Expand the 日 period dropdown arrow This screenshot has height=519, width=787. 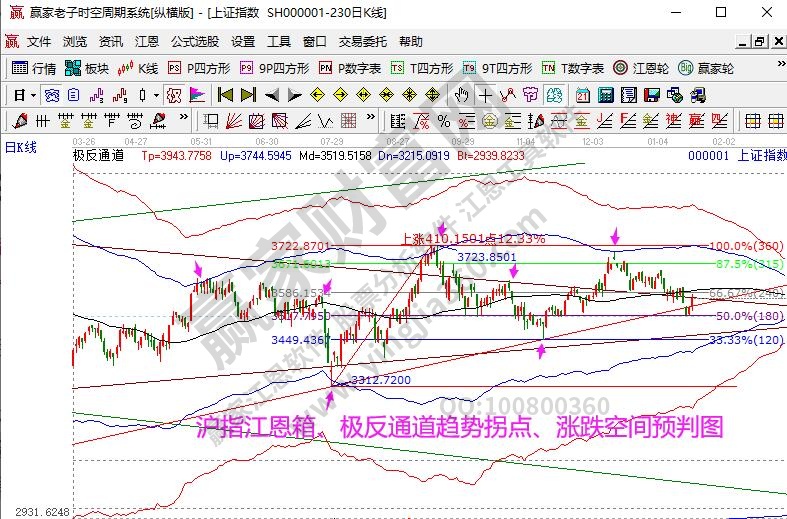pyautogui.click(x=33, y=95)
